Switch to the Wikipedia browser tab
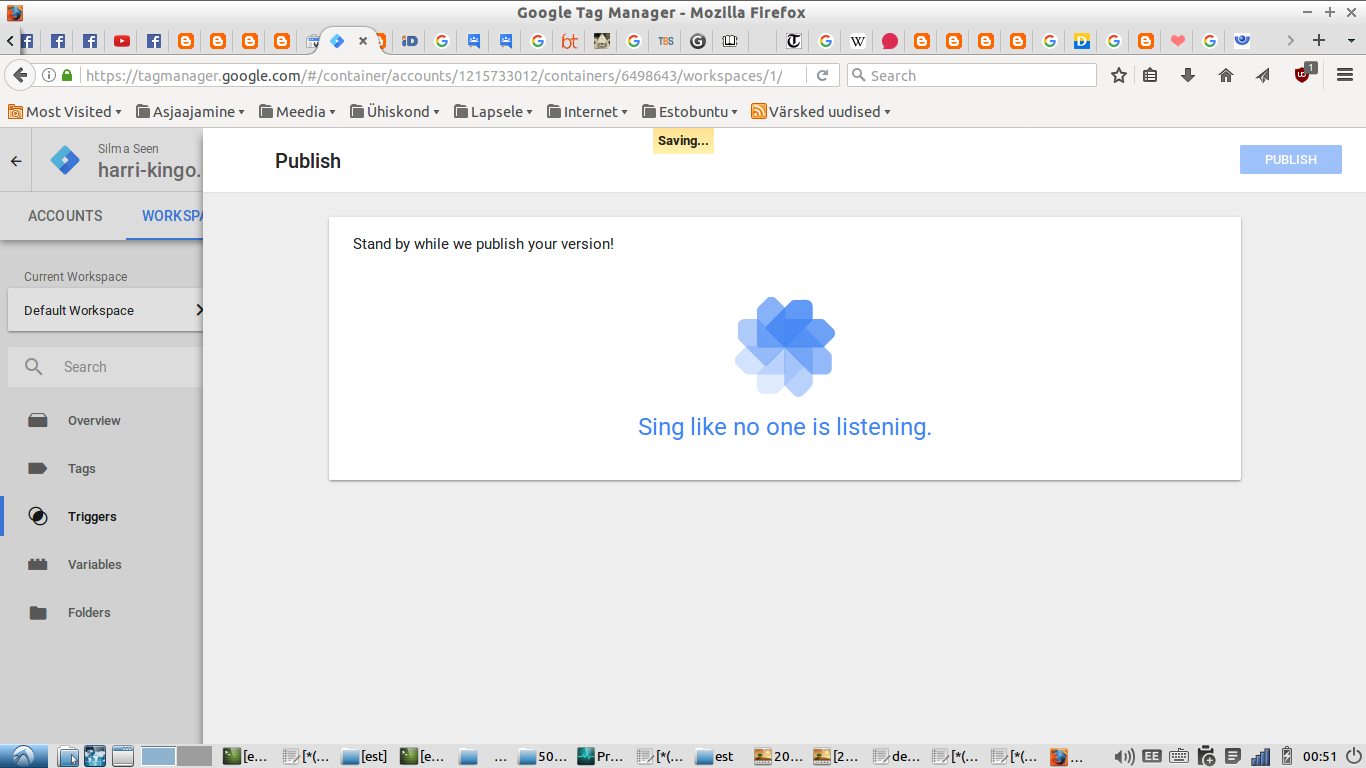 [x=858, y=41]
